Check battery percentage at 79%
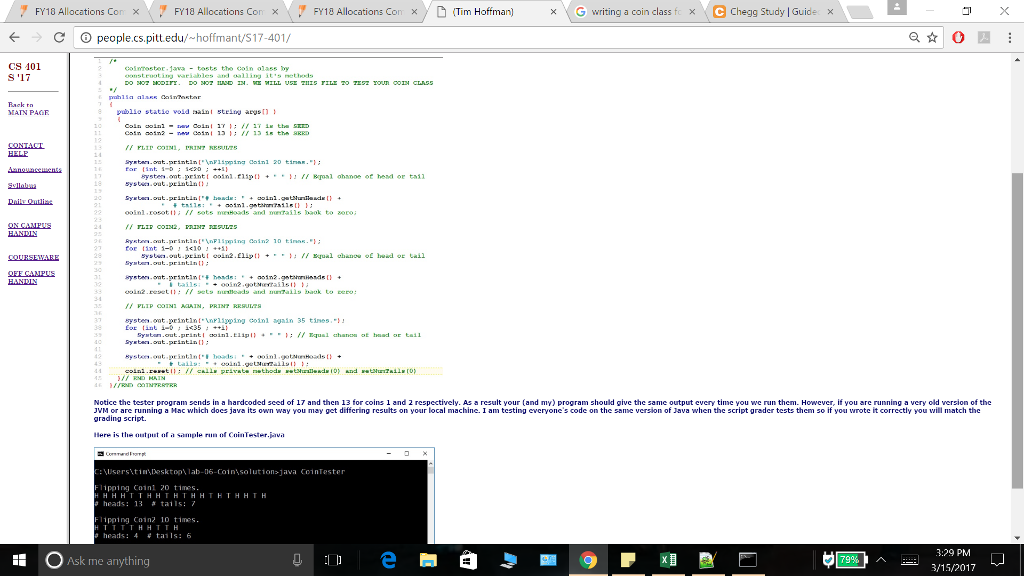 tap(850, 561)
